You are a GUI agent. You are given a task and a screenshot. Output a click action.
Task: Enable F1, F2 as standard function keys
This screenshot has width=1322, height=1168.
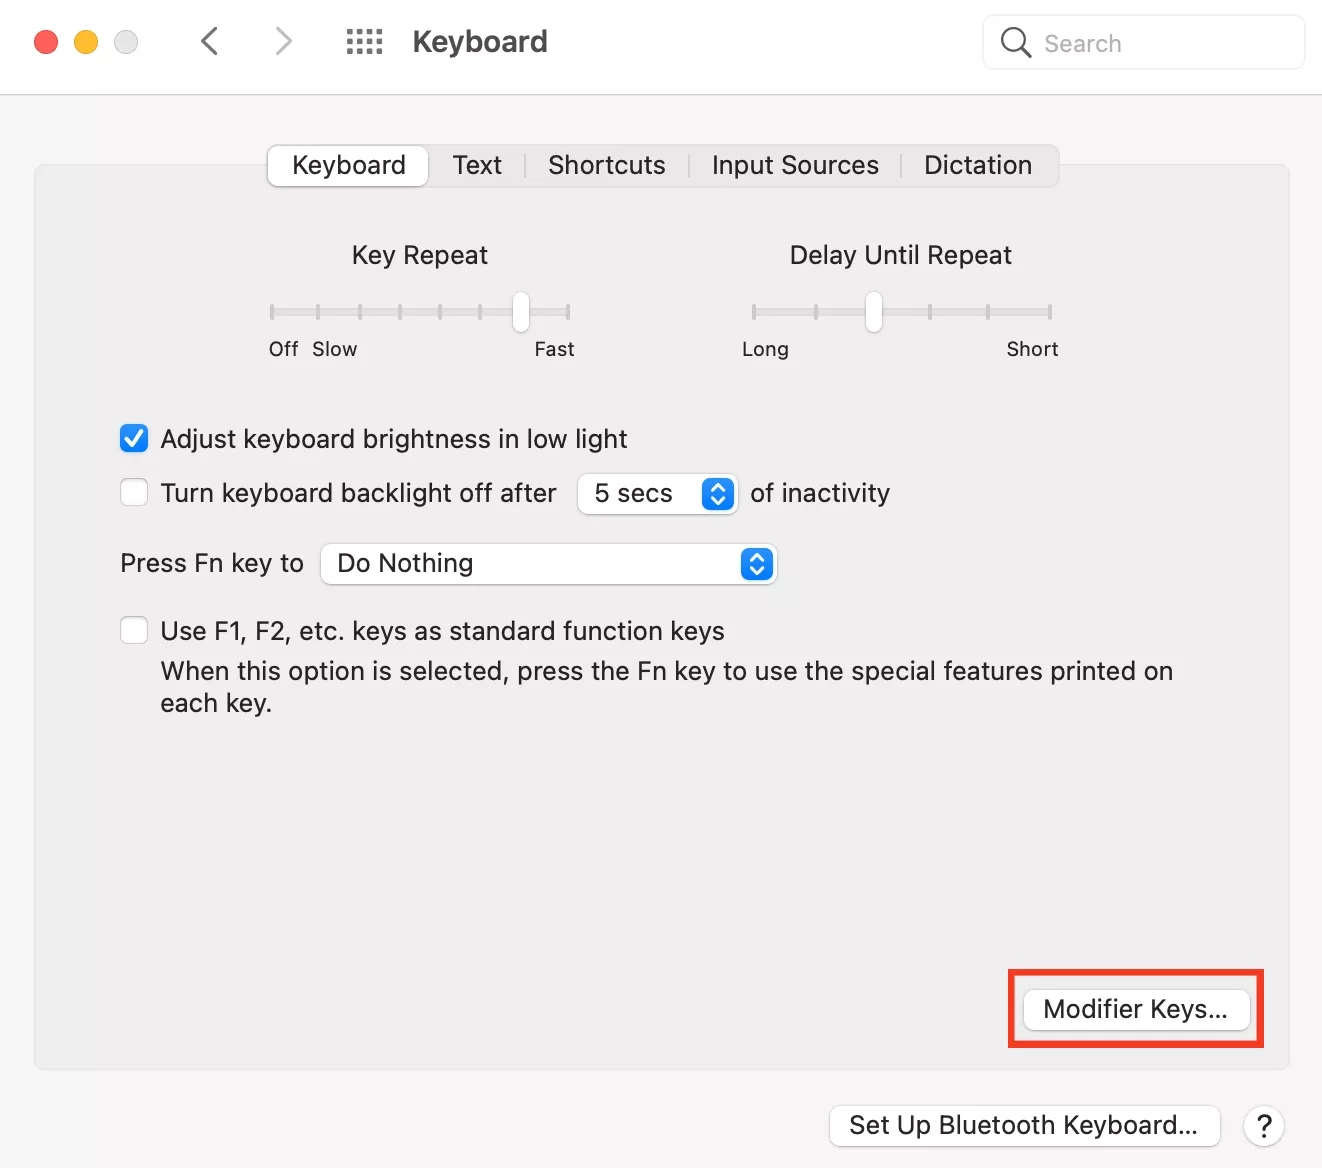tap(134, 631)
